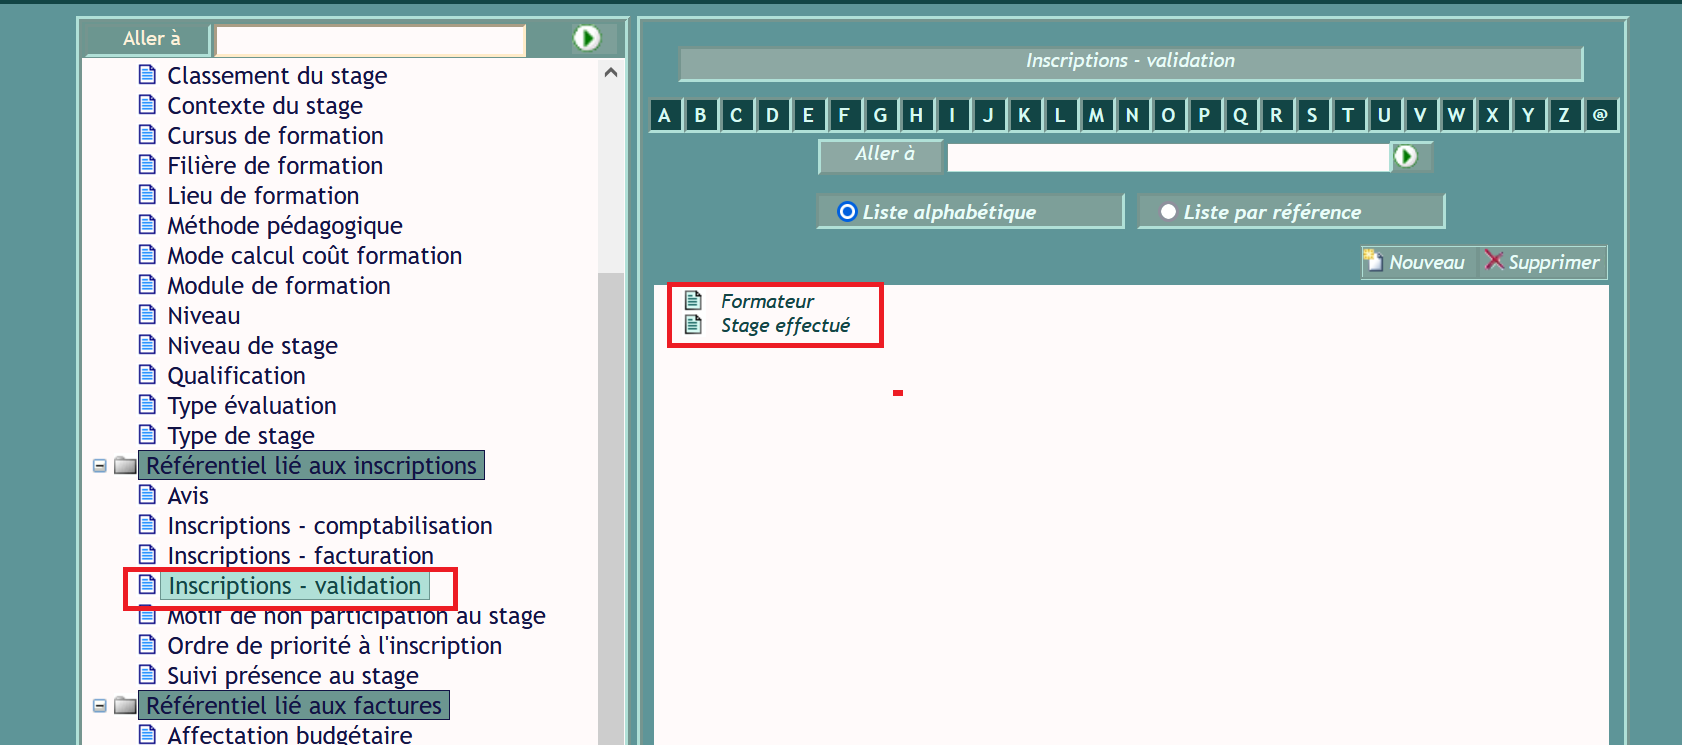Click the page icon beside Avis
The image size is (1682, 745).
click(147, 495)
